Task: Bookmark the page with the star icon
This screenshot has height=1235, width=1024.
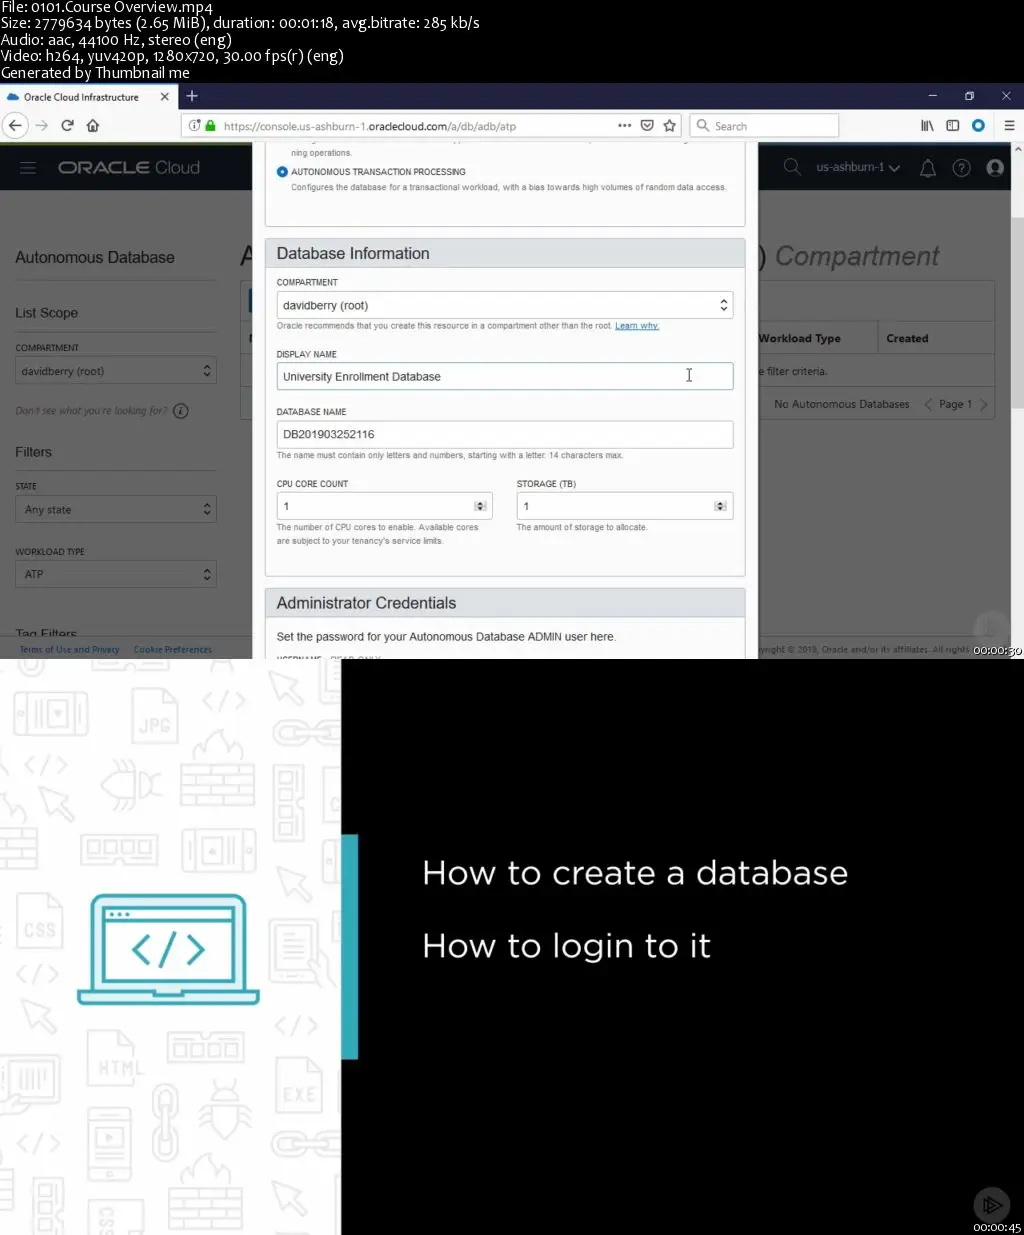Action: click(670, 125)
